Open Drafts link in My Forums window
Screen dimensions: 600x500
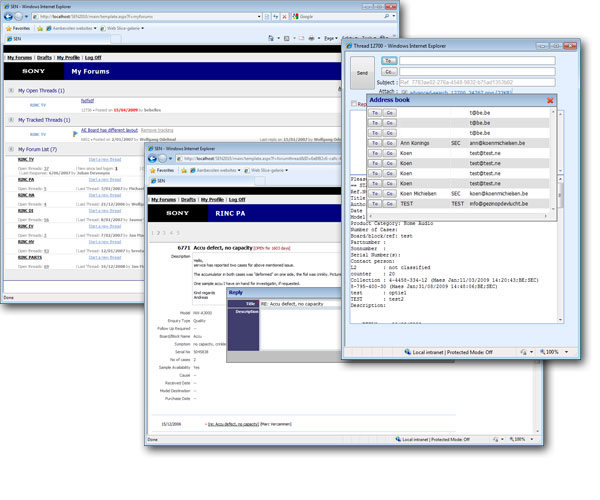(44, 58)
